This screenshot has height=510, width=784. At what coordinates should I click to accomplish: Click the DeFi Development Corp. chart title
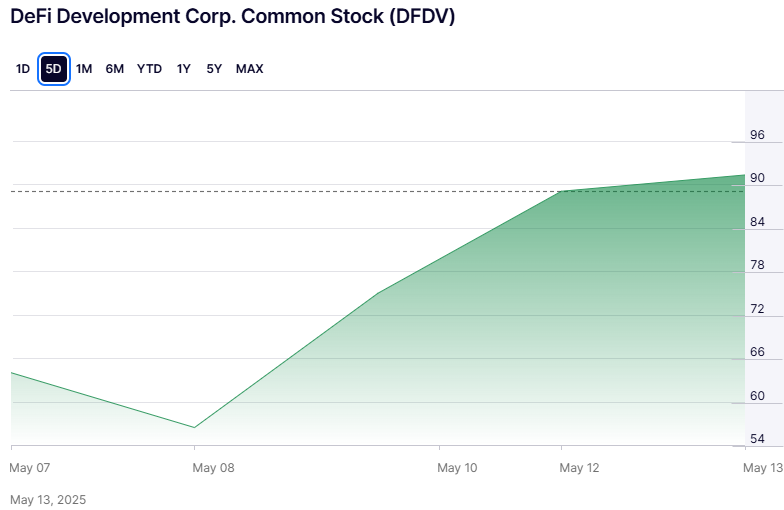[x=232, y=18]
